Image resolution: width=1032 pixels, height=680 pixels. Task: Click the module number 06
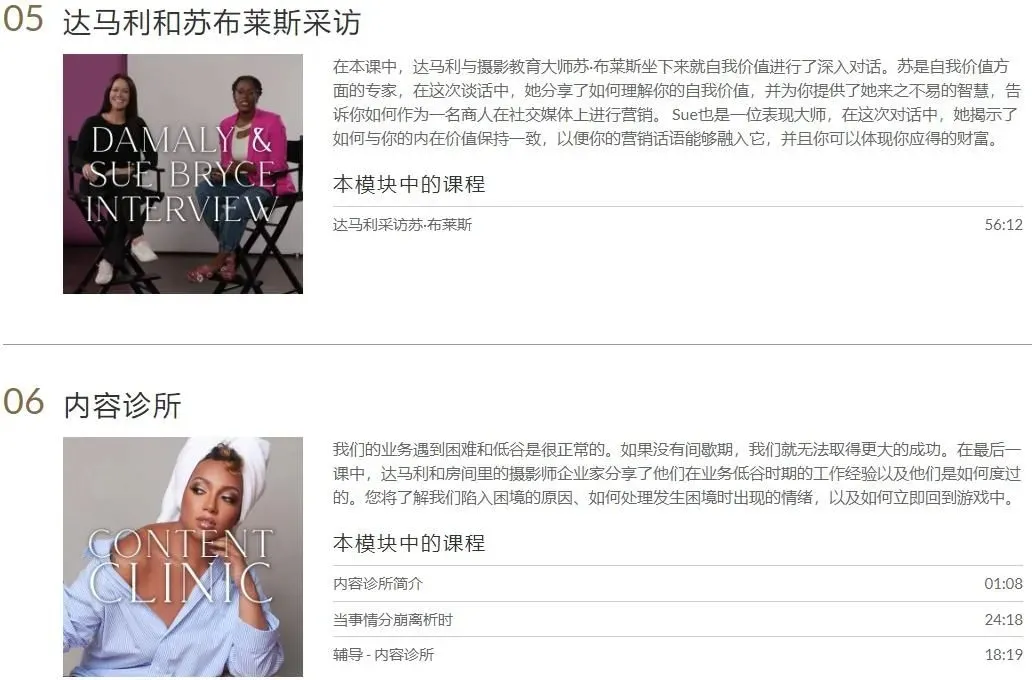(24, 402)
